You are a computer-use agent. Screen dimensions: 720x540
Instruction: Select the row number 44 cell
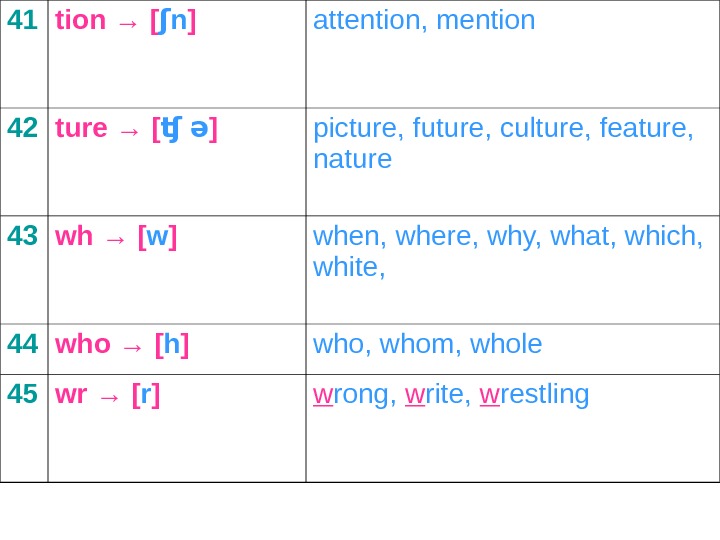click(22, 344)
